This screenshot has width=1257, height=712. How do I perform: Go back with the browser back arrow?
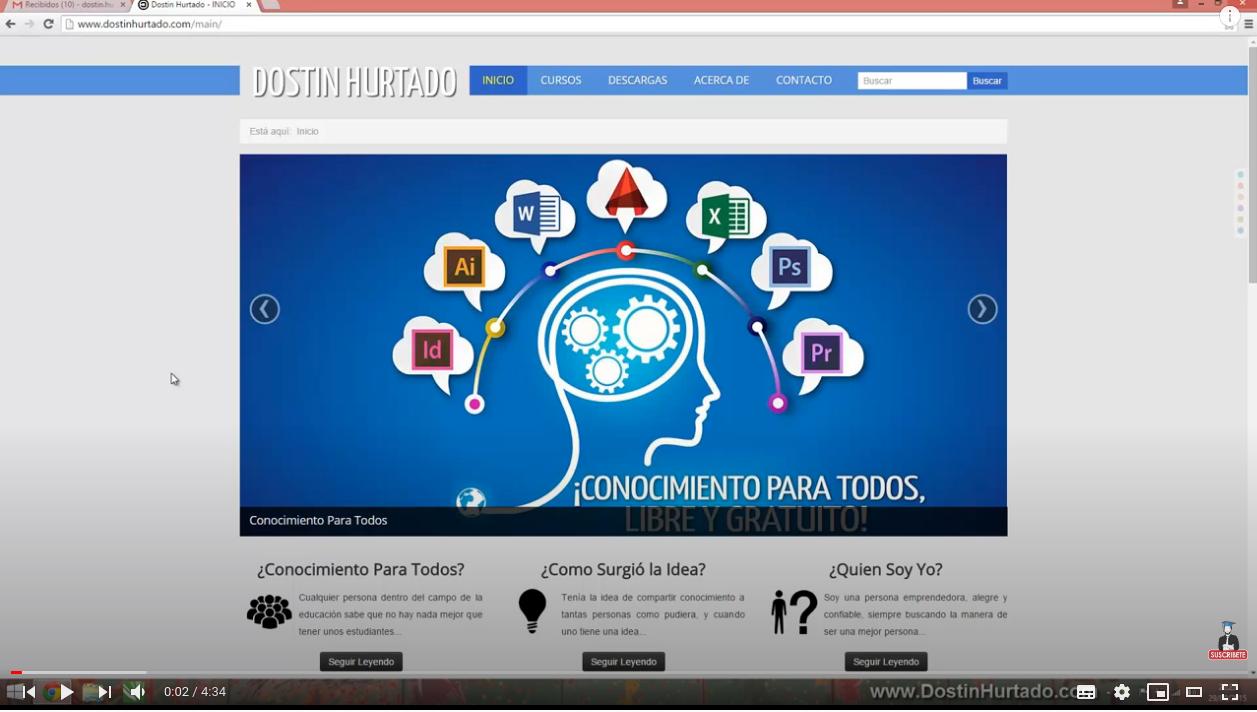[x=11, y=24]
